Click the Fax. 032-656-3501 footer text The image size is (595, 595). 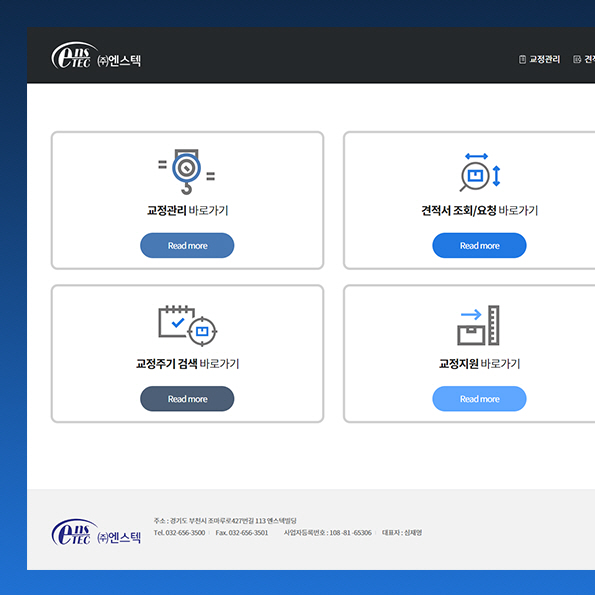coord(242,533)
